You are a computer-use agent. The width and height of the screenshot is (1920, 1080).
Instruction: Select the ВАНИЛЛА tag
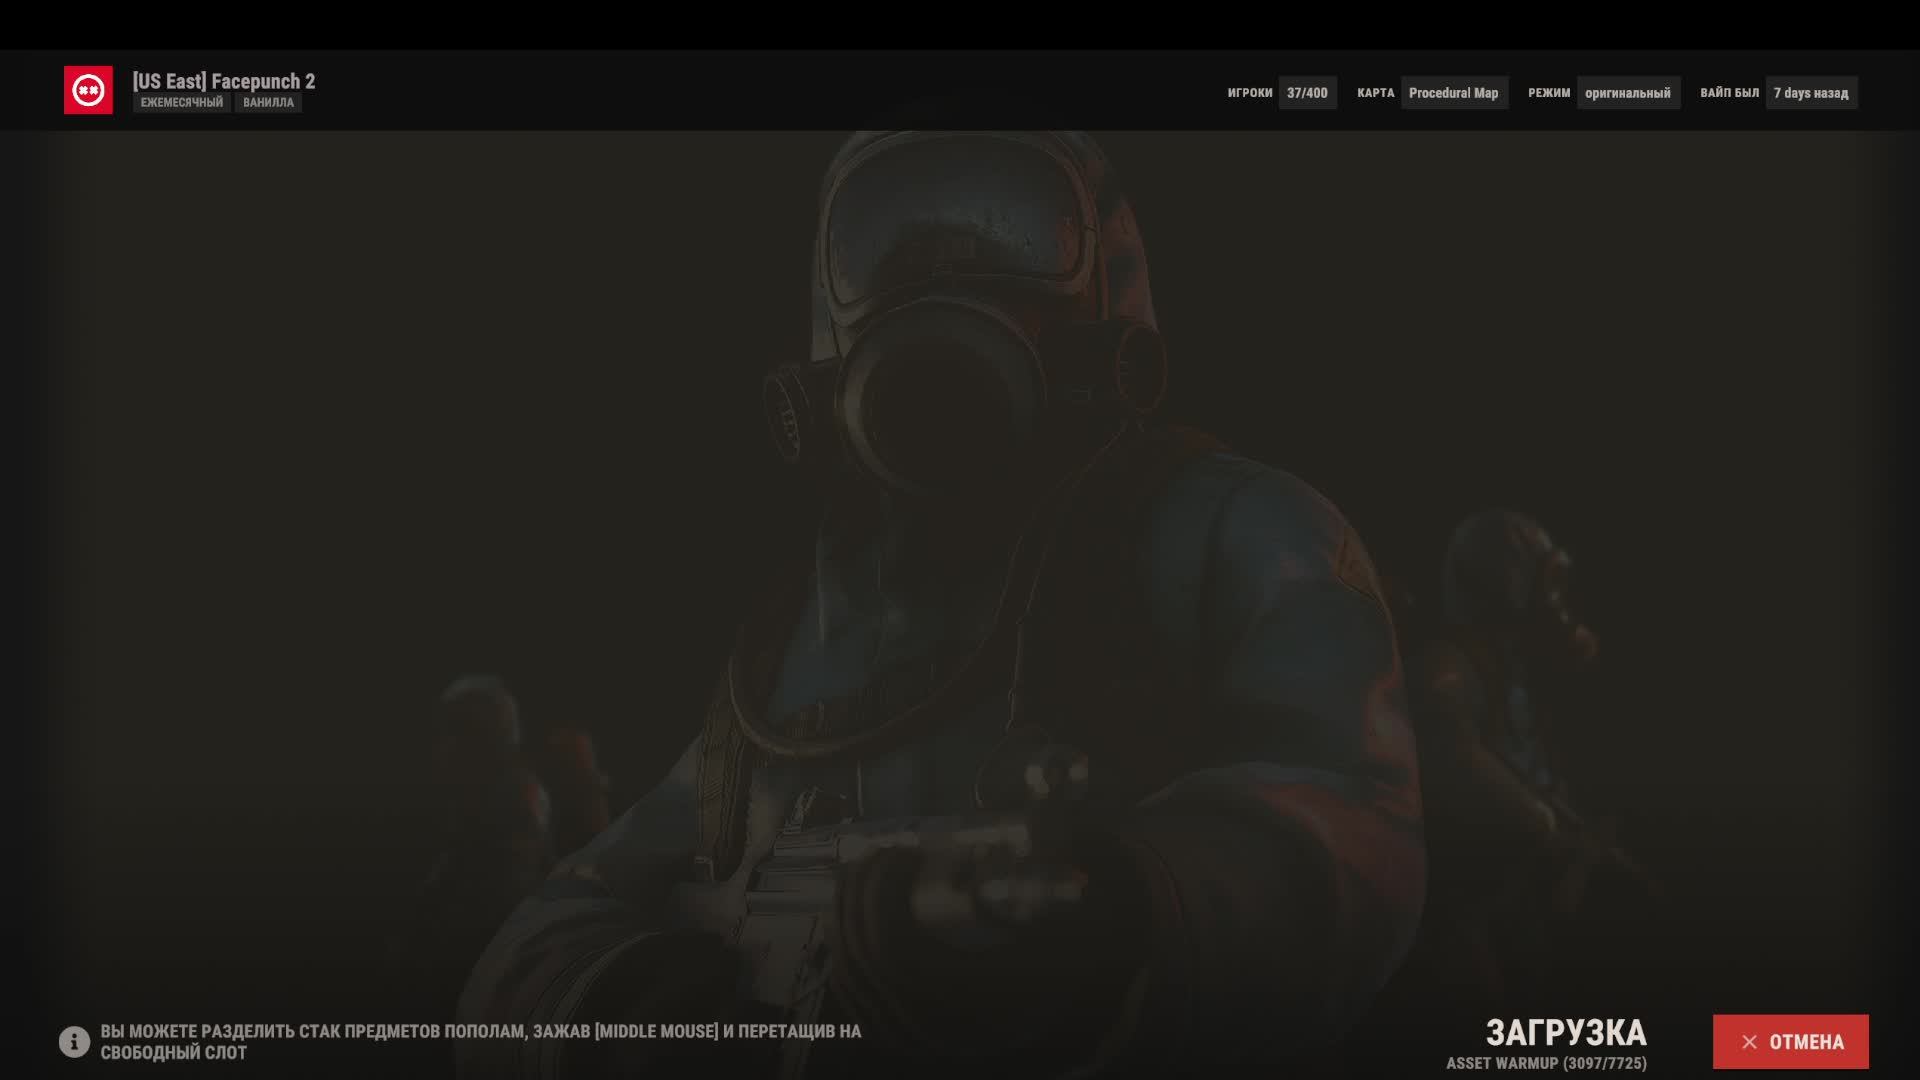click(268, 103)
